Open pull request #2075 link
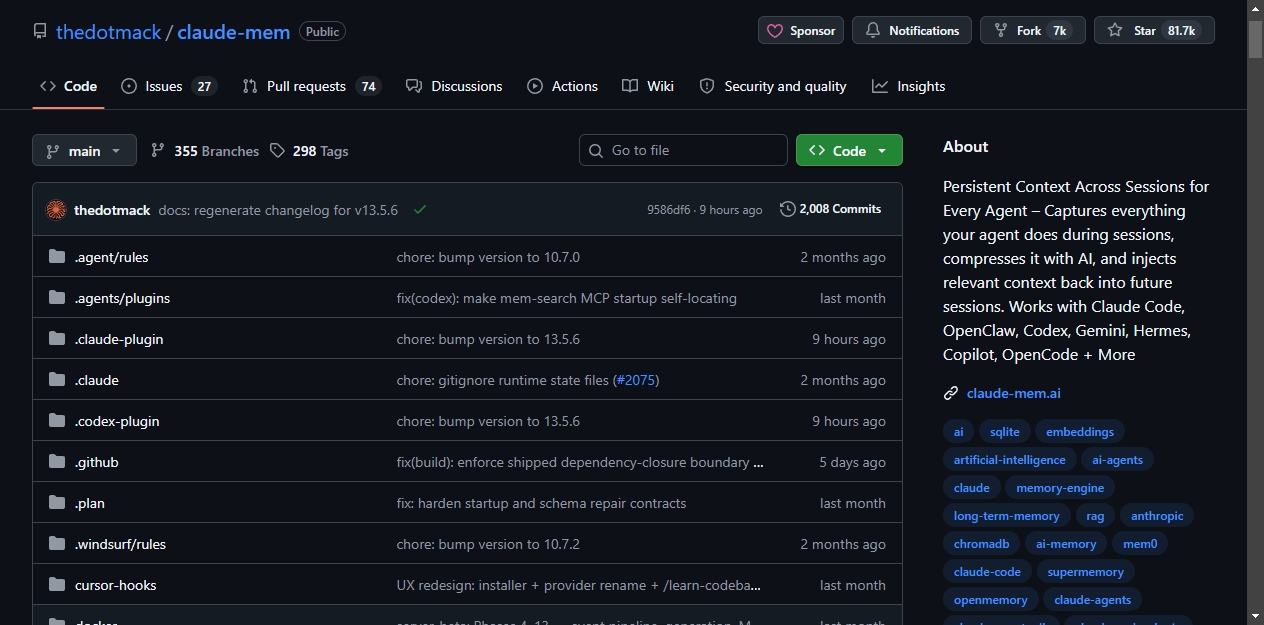The image size is (1264, 625). point(636,380)
